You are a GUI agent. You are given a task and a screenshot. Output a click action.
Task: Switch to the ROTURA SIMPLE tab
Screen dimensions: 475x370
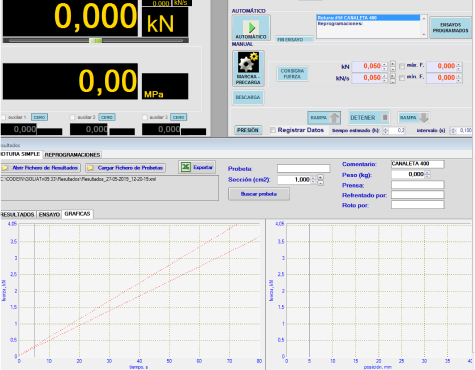21,154
